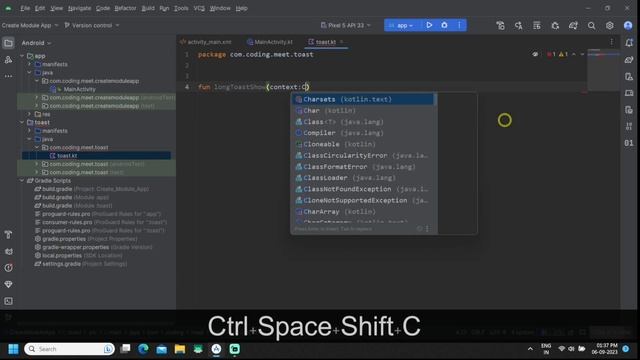Image resolution: width=640 pixels, height=360 pixels.
Task: Collapse the Gradle Scripts node
Action: tap(22, 180)
